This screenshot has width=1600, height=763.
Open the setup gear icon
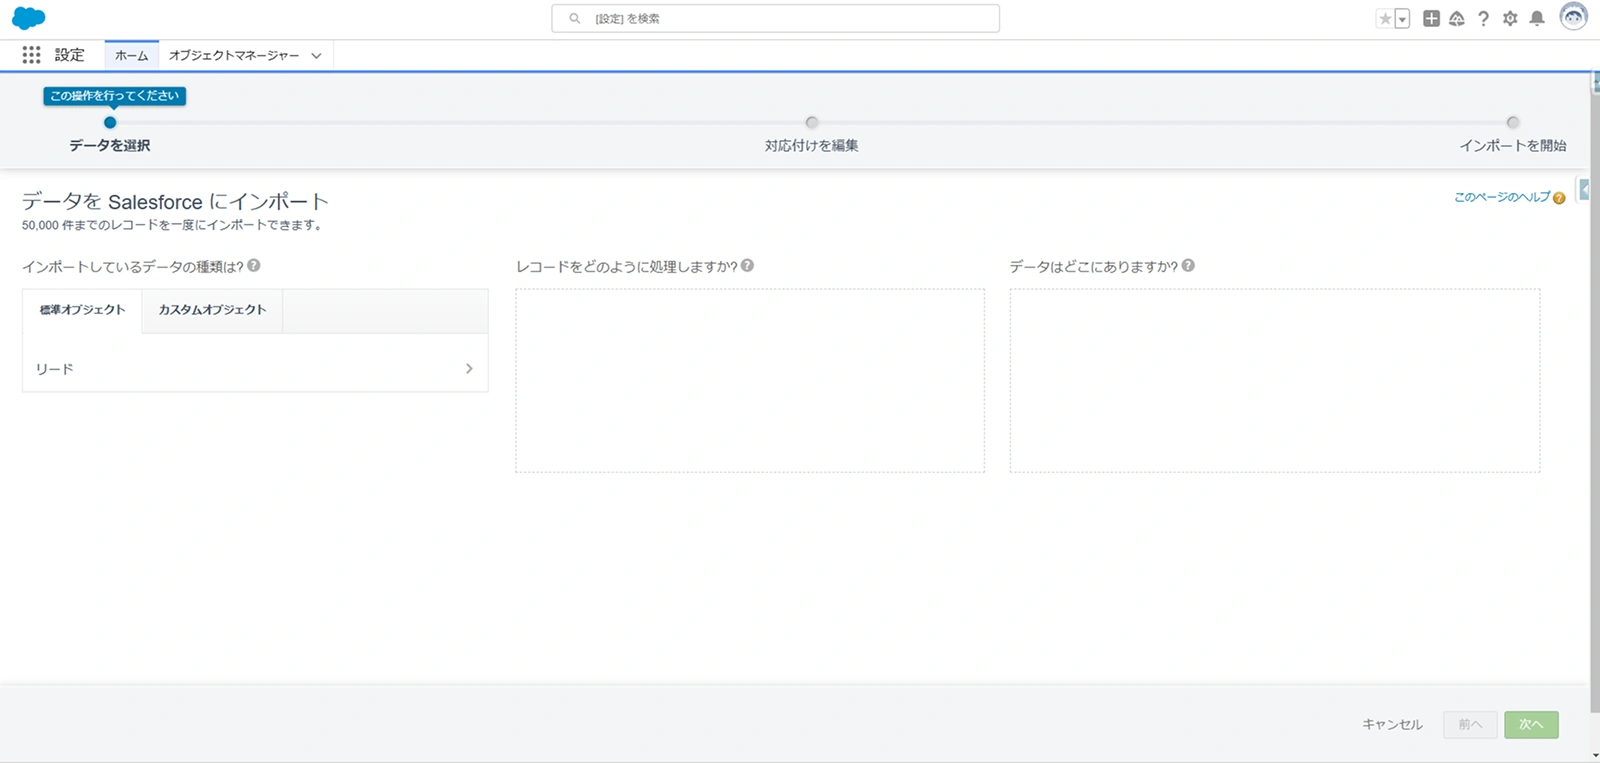pos(1510,18)
